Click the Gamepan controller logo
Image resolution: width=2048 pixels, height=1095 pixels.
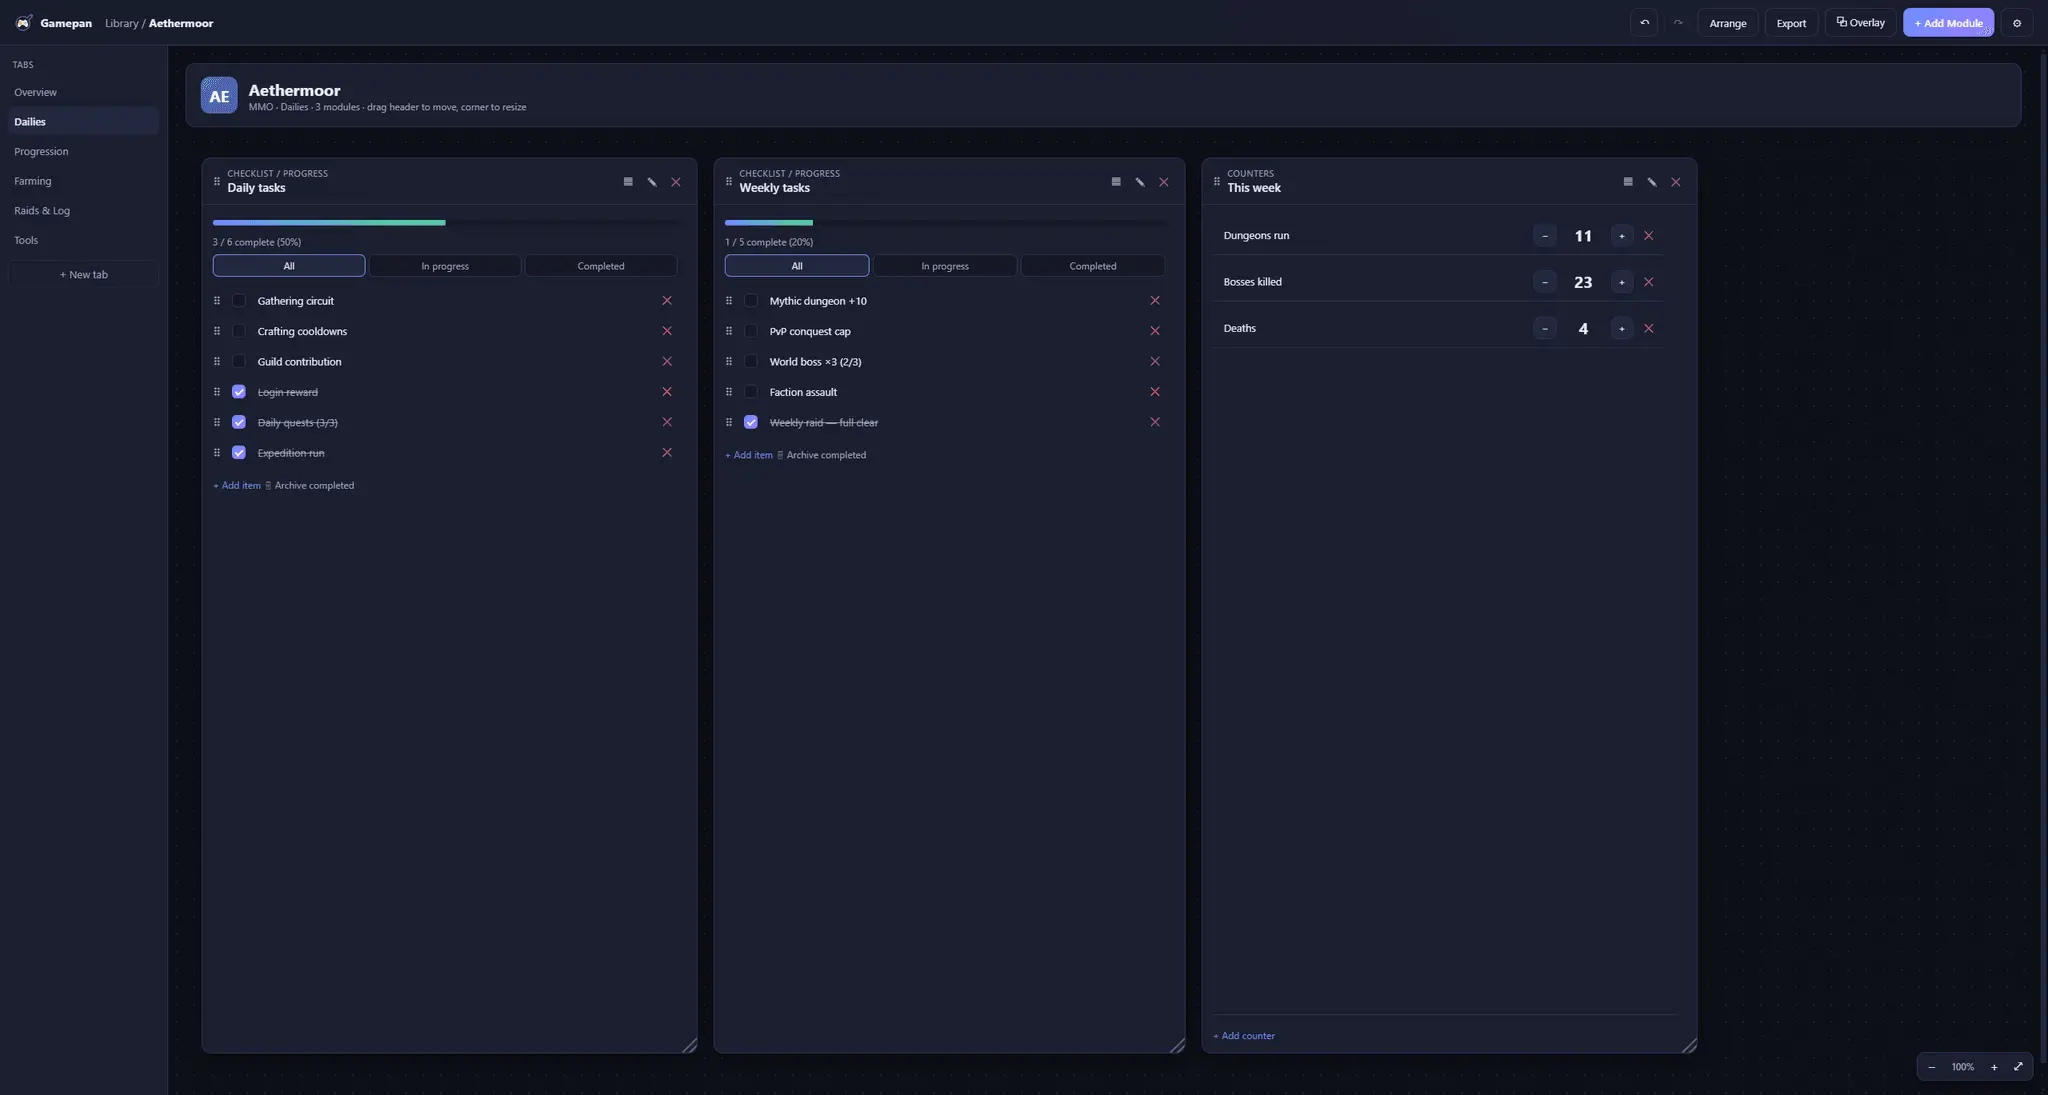(24, 22)
